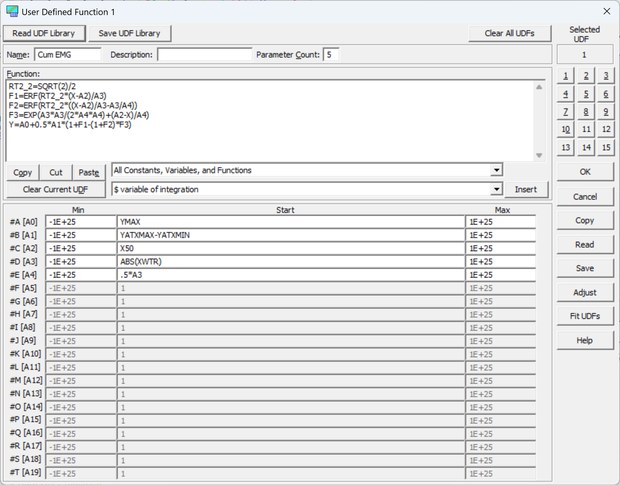Select UDF number 10
The height and width of the screenshot is (485, 620).
(565, 129)
